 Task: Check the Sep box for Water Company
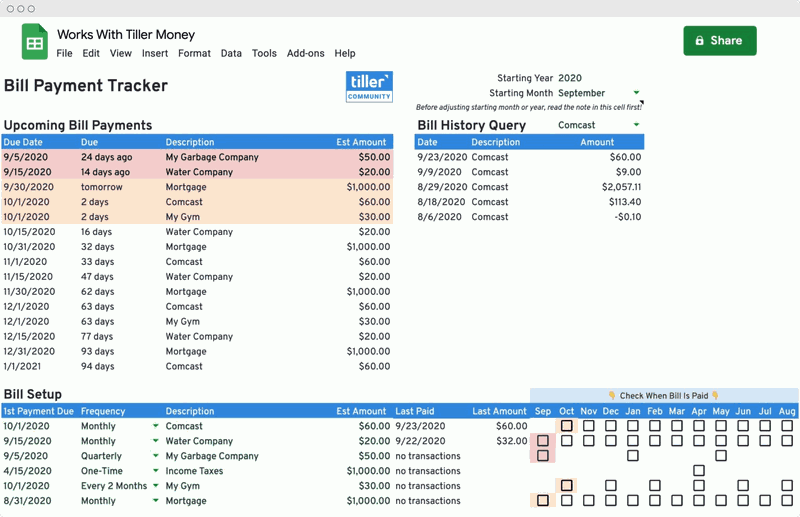[543, 440]
